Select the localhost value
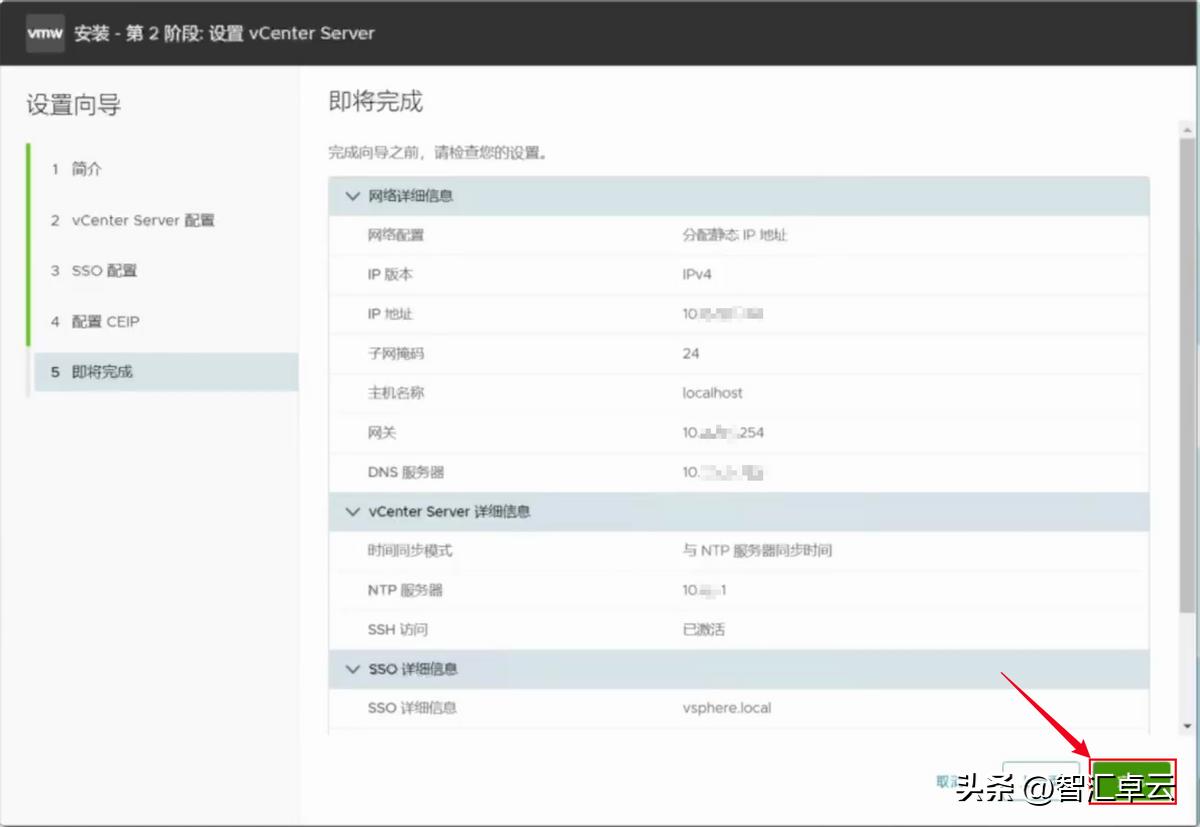 point(713,393)
